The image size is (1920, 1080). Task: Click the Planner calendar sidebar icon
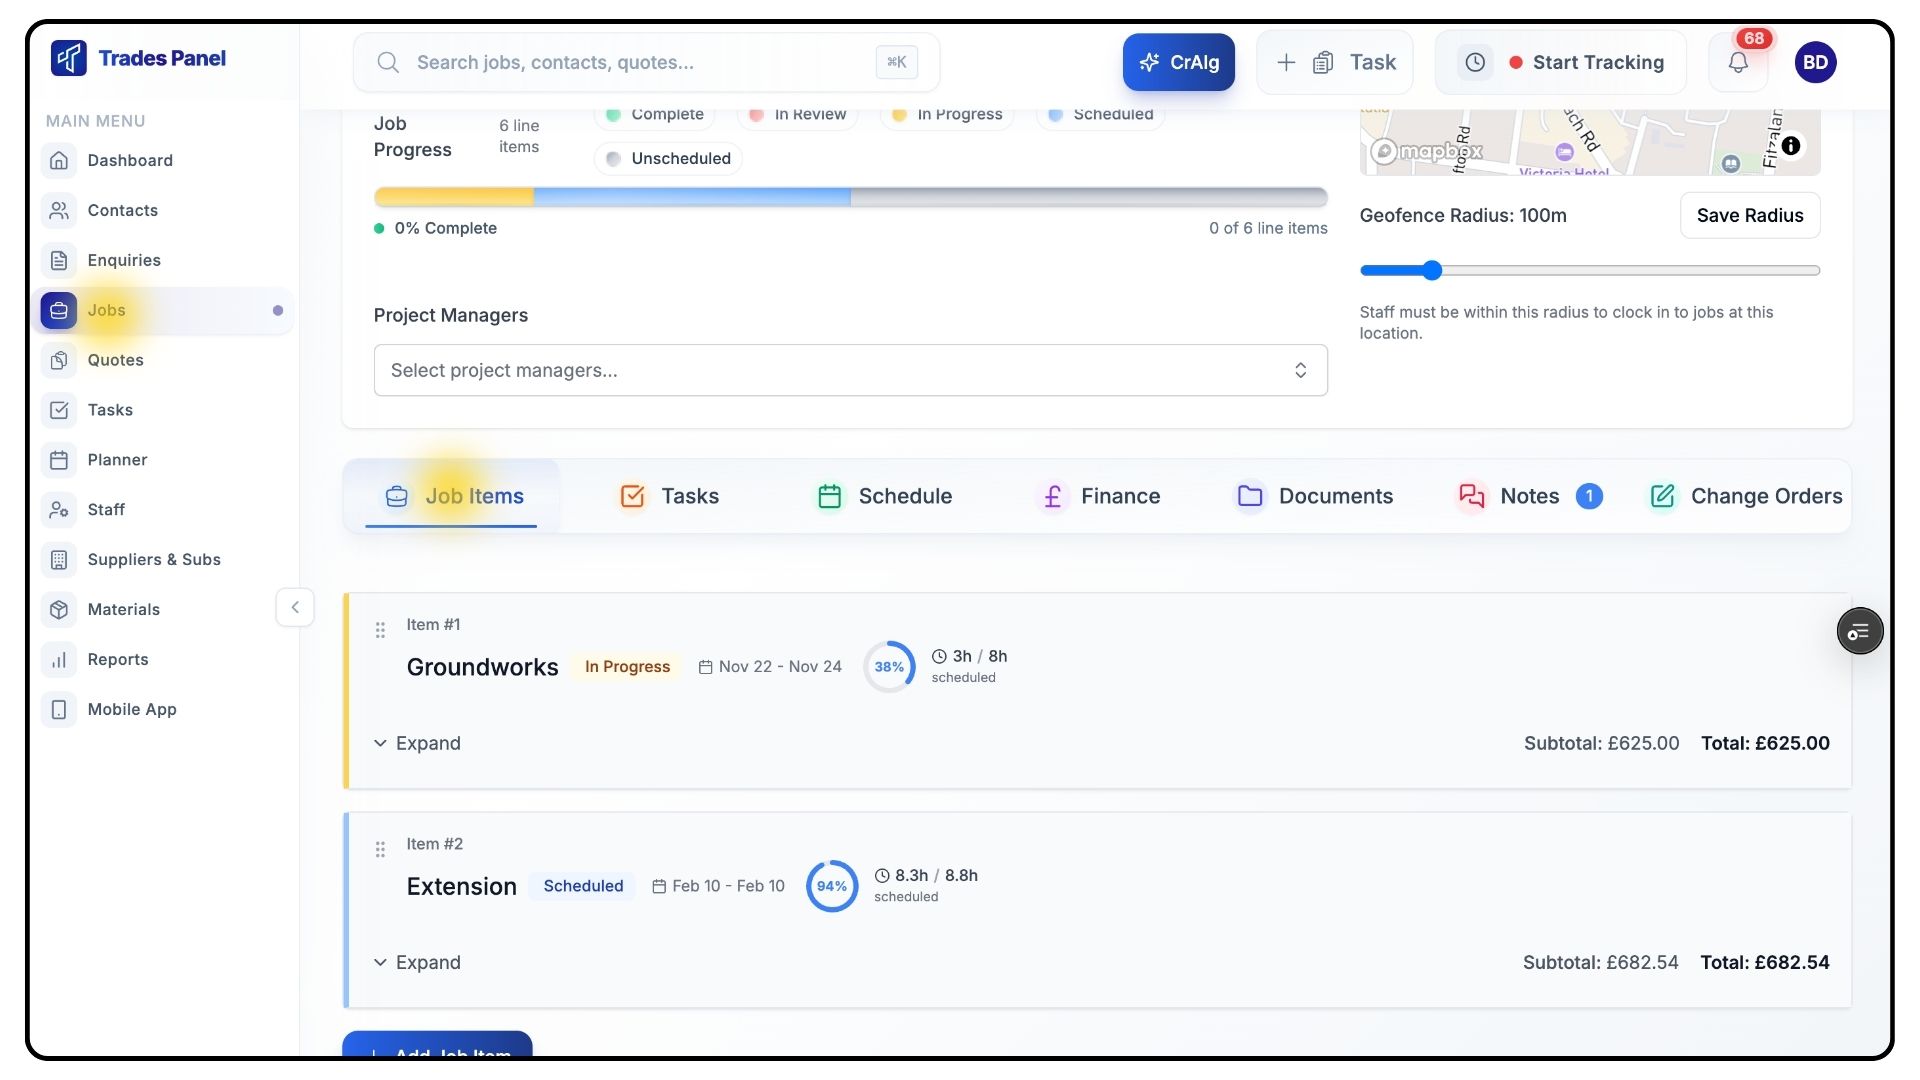pyautogui.click(x=59, y=460)
